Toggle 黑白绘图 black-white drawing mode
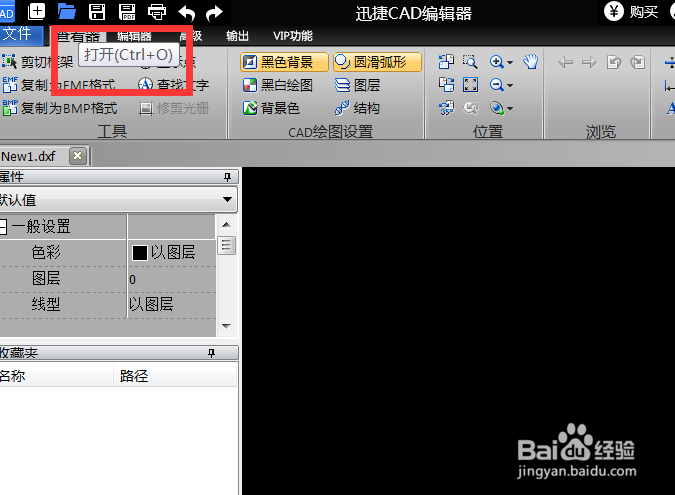 point(278,85)
